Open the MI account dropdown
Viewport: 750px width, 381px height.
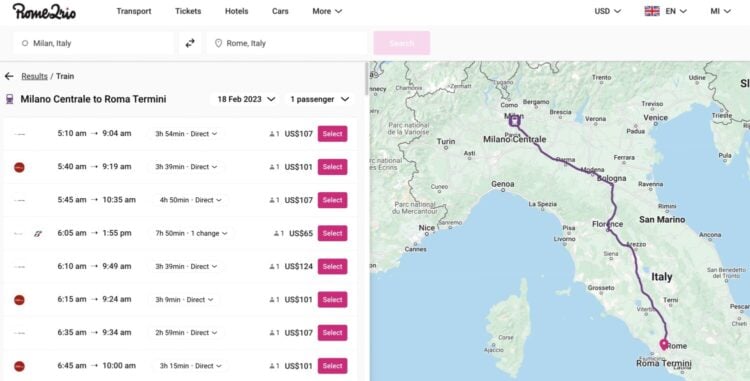(720, 11)
